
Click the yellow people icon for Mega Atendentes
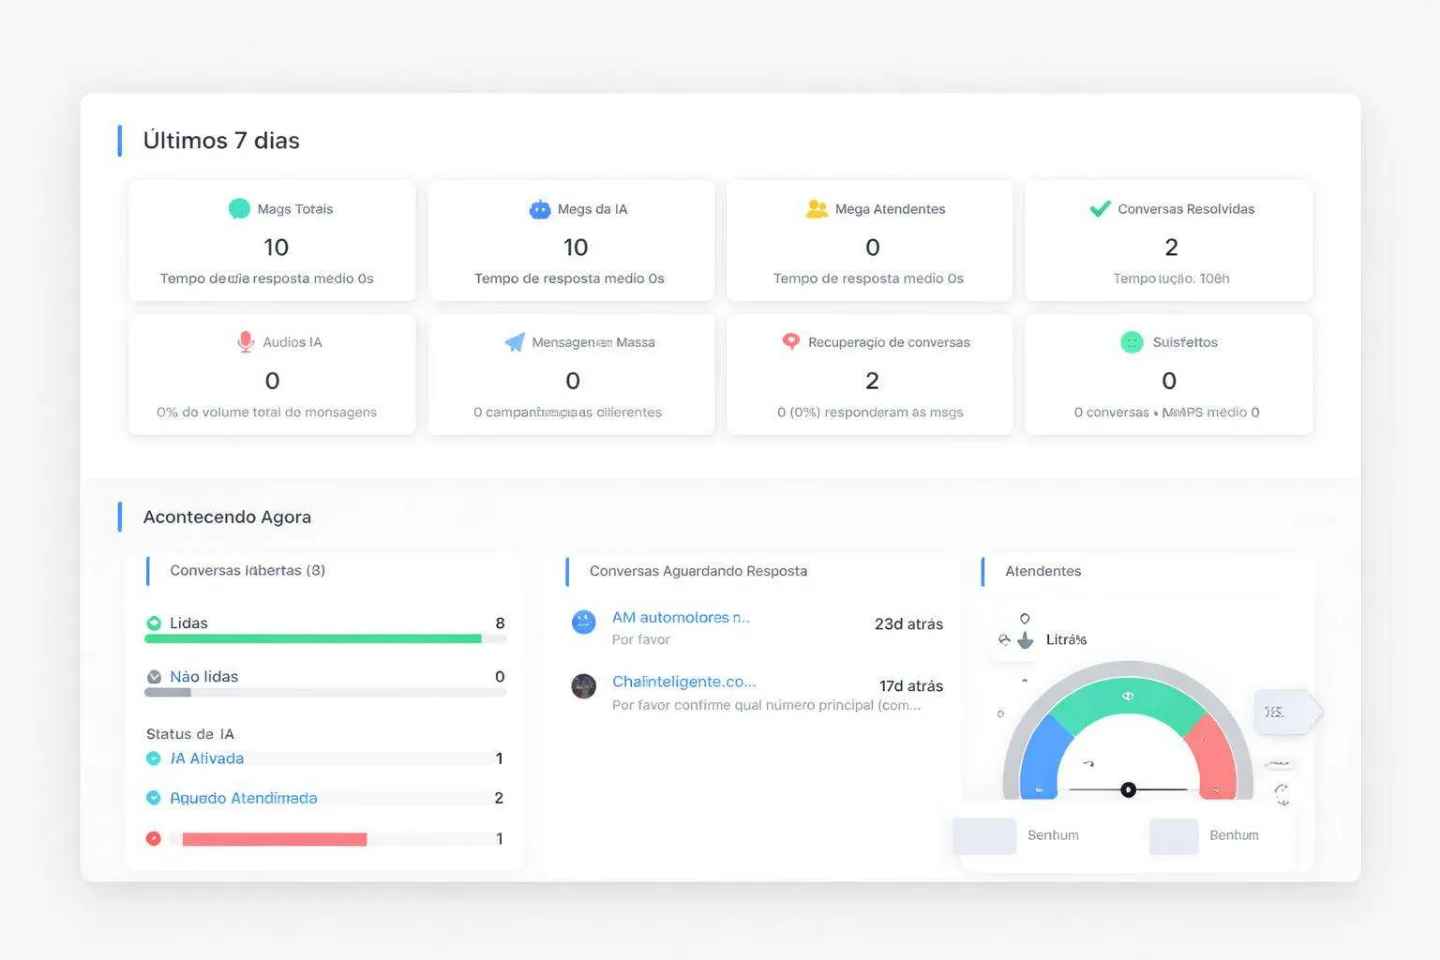(817, 208)
